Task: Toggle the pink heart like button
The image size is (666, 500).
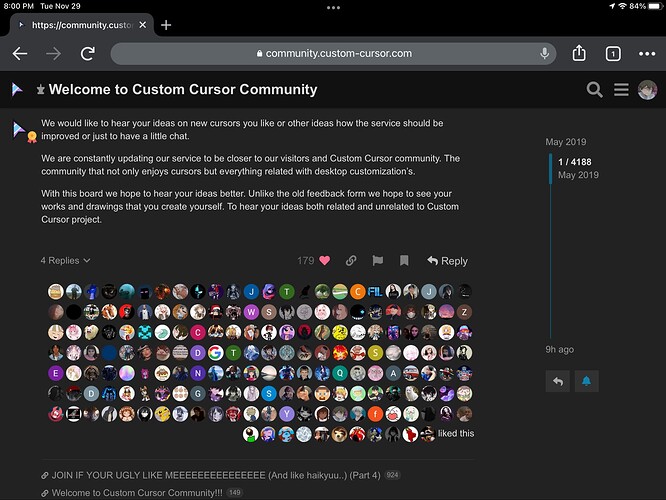Action: (325, 260)
